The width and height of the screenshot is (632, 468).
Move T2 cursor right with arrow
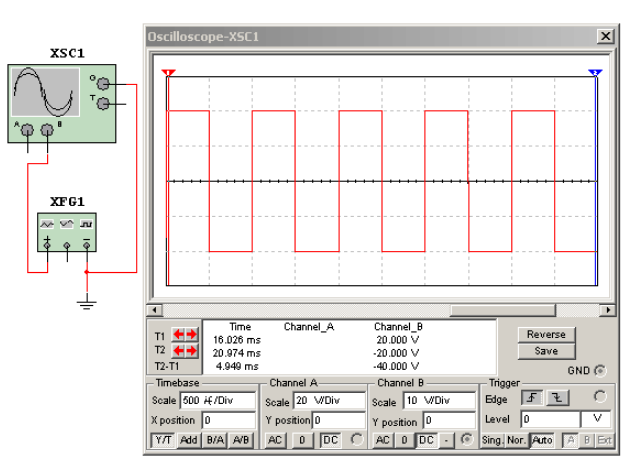191,351
